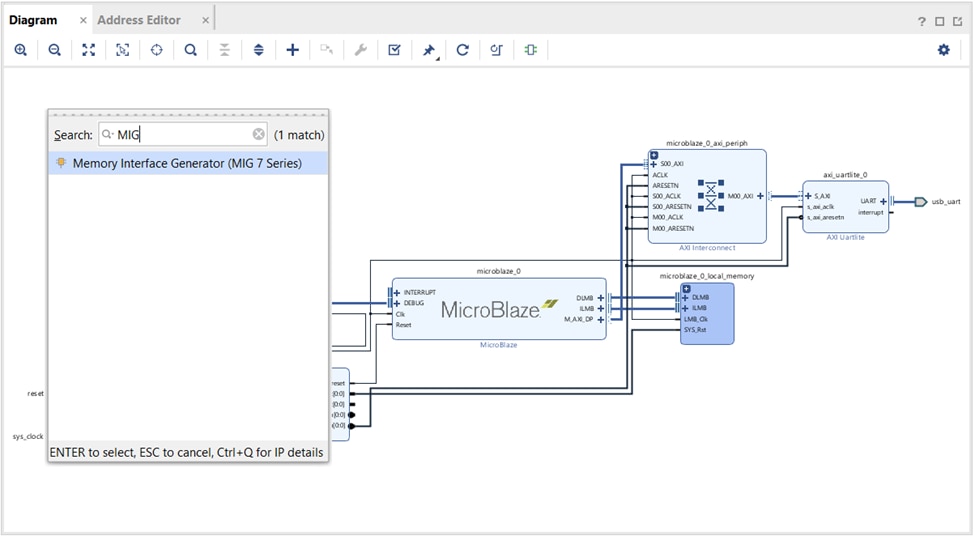This screenshot has height=536, width=975.
Task: Switch to the Address Editor tab
Action: (x=139, y=20)
